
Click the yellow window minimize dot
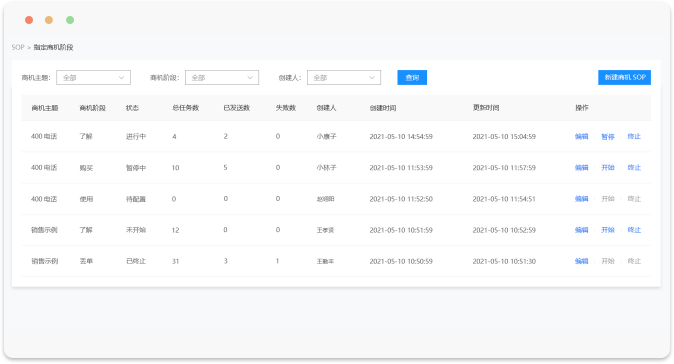(x=49, y=20)
